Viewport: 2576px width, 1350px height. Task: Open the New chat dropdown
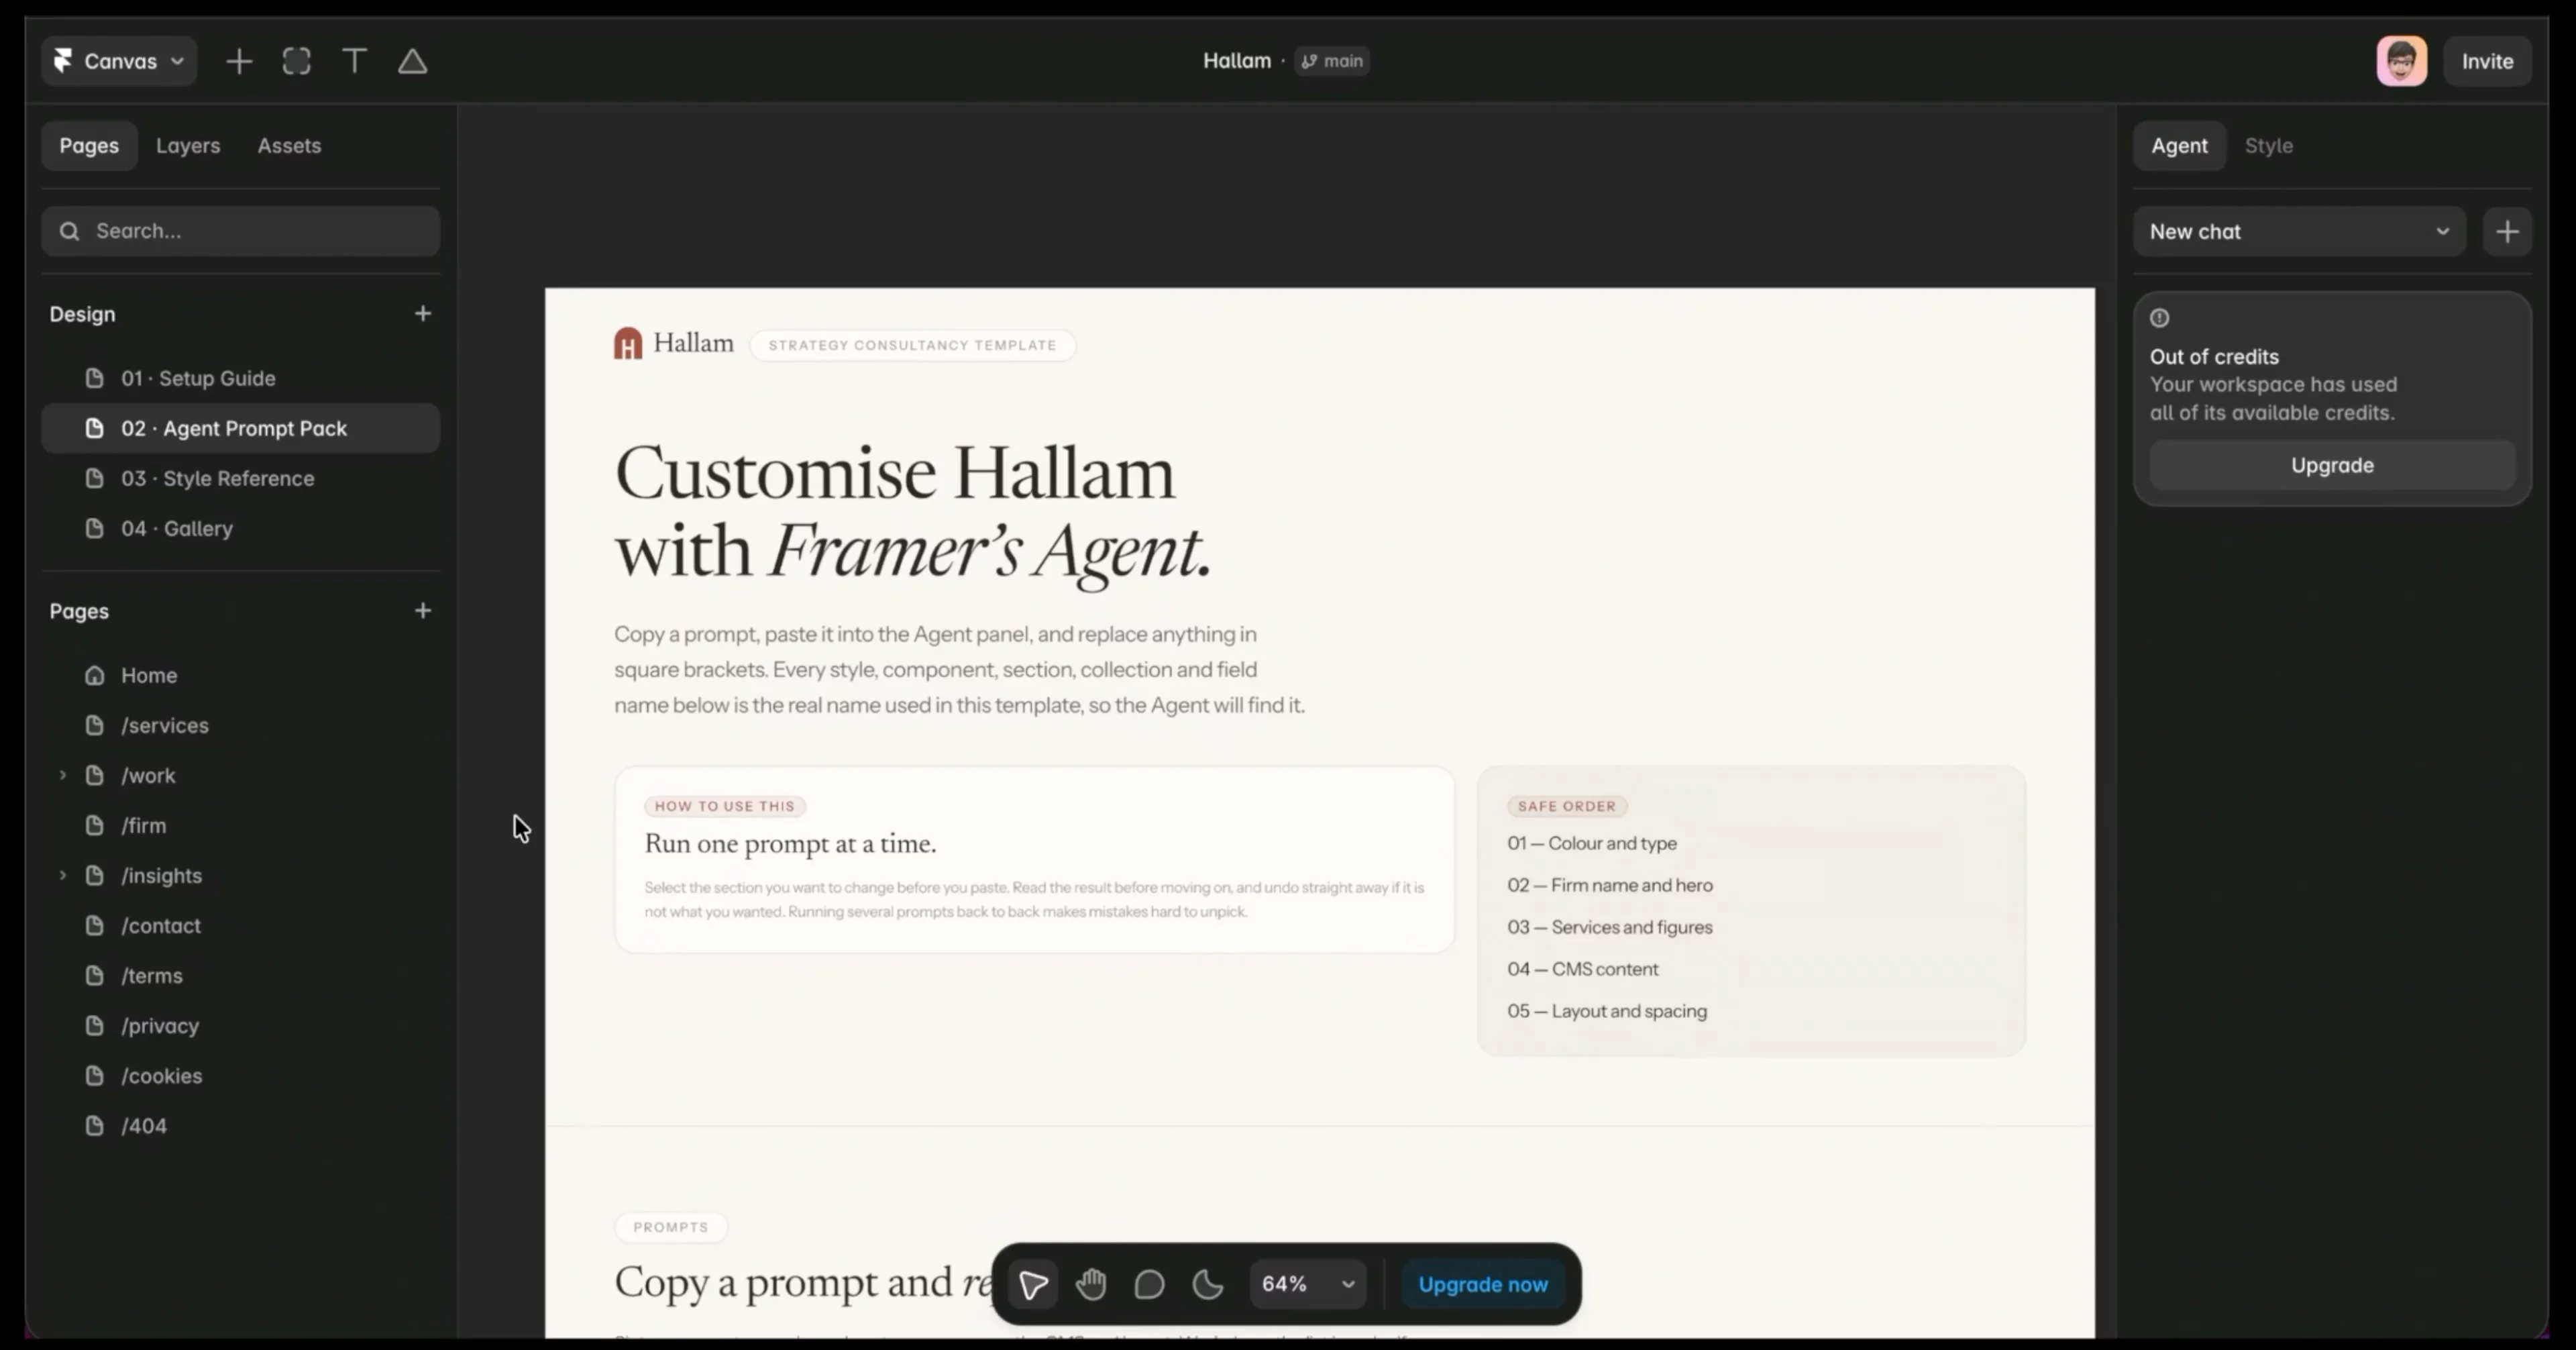coord(2299,232)
